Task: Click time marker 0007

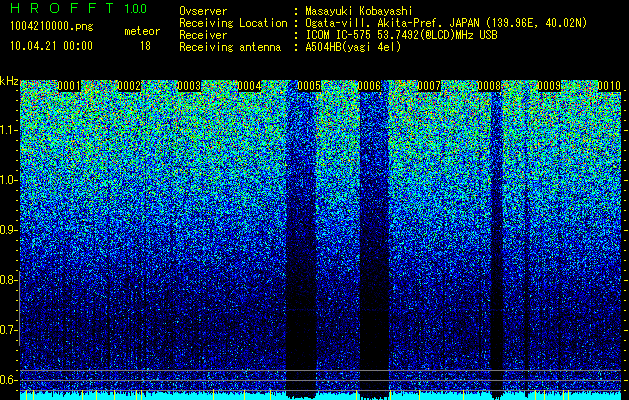Action: click(x=429, y=86)
